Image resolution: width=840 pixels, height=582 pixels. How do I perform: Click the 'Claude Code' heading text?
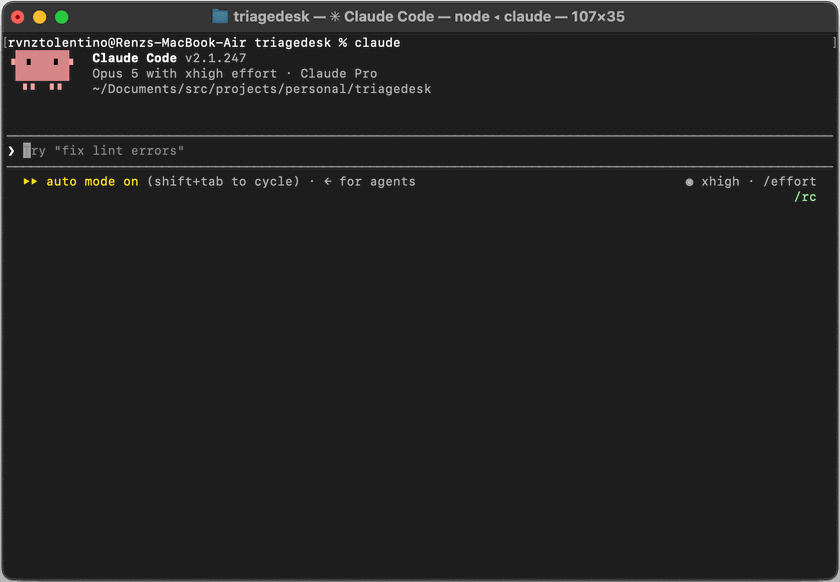(x=134, y=58)
